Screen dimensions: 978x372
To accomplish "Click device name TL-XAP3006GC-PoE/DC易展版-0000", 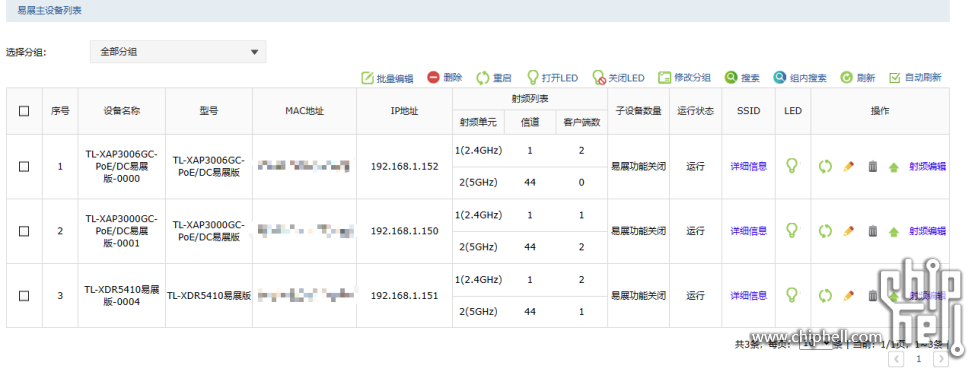I will pos(122,167).
